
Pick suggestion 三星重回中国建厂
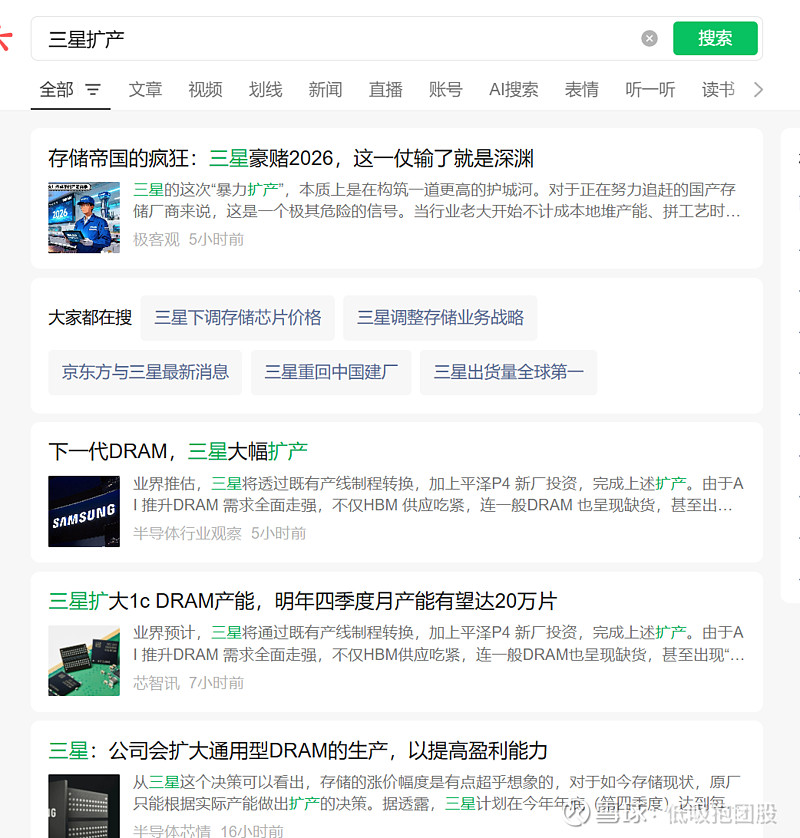point(331,372)
